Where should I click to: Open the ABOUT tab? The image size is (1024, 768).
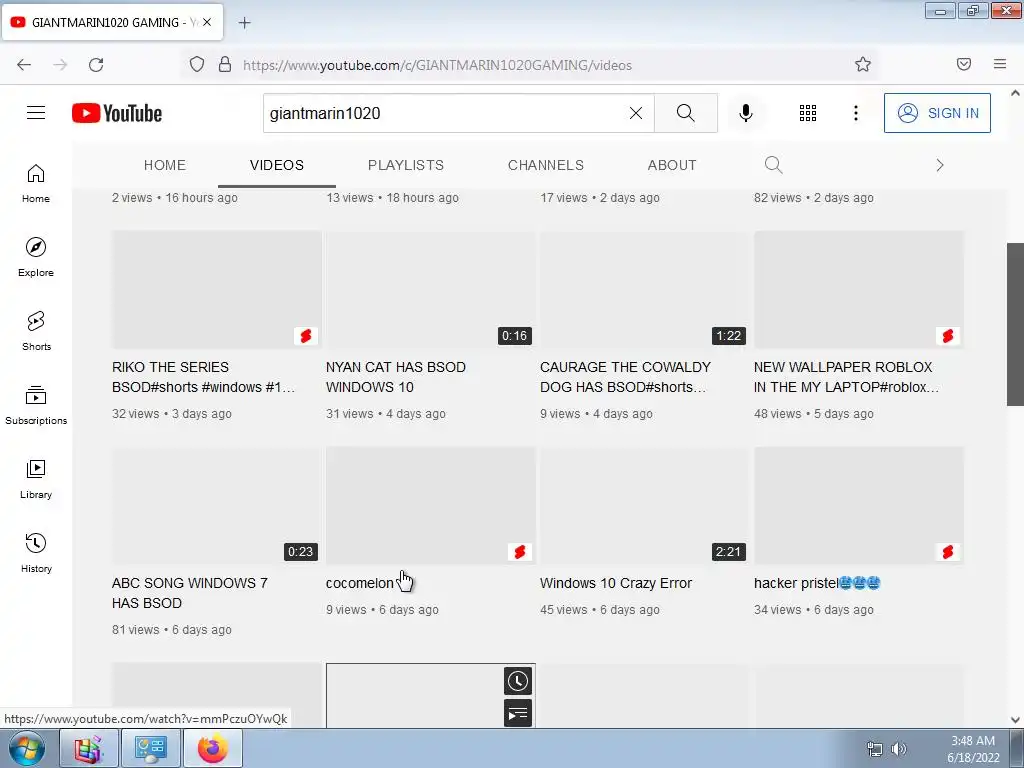(672, 165)
